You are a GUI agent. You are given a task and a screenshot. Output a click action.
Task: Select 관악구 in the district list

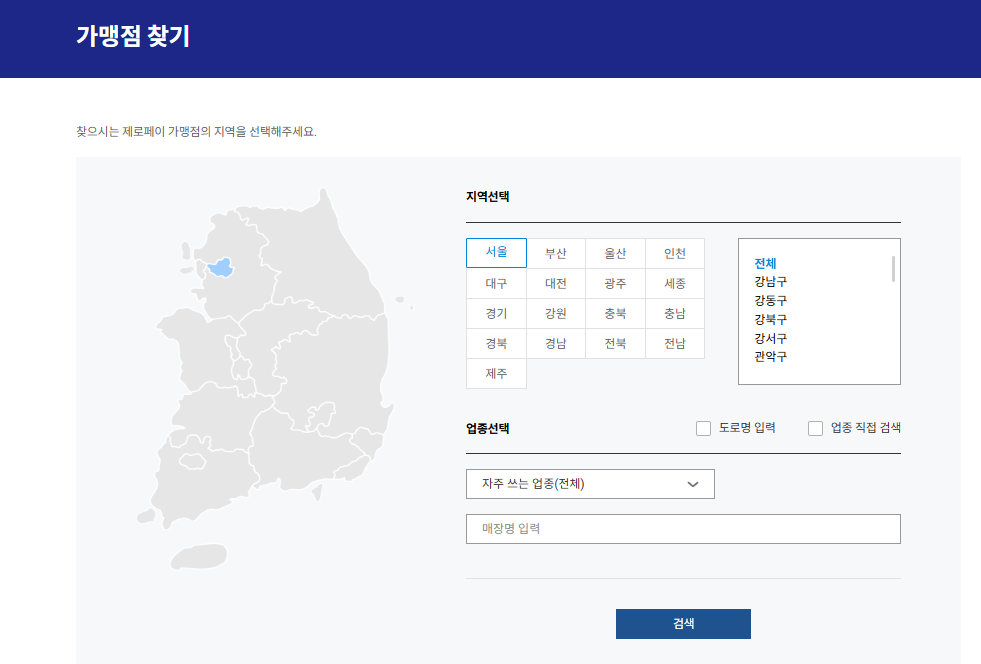(x=770, y=357)
